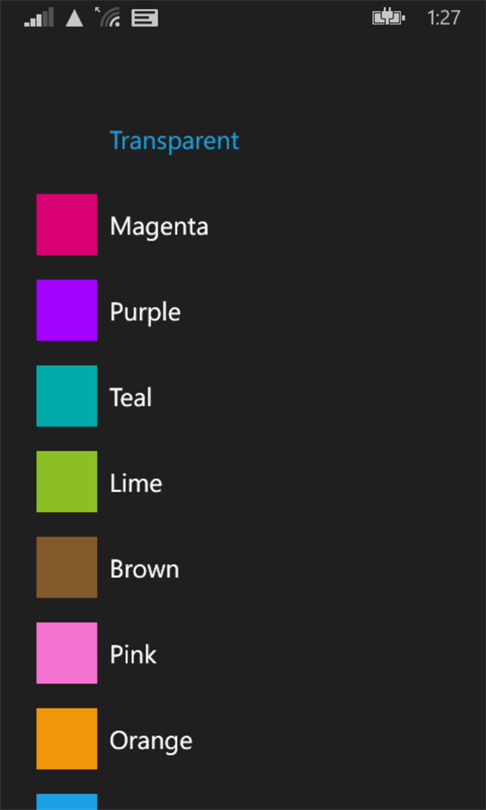Choose the Magenta label

click(x=159, y=226)
